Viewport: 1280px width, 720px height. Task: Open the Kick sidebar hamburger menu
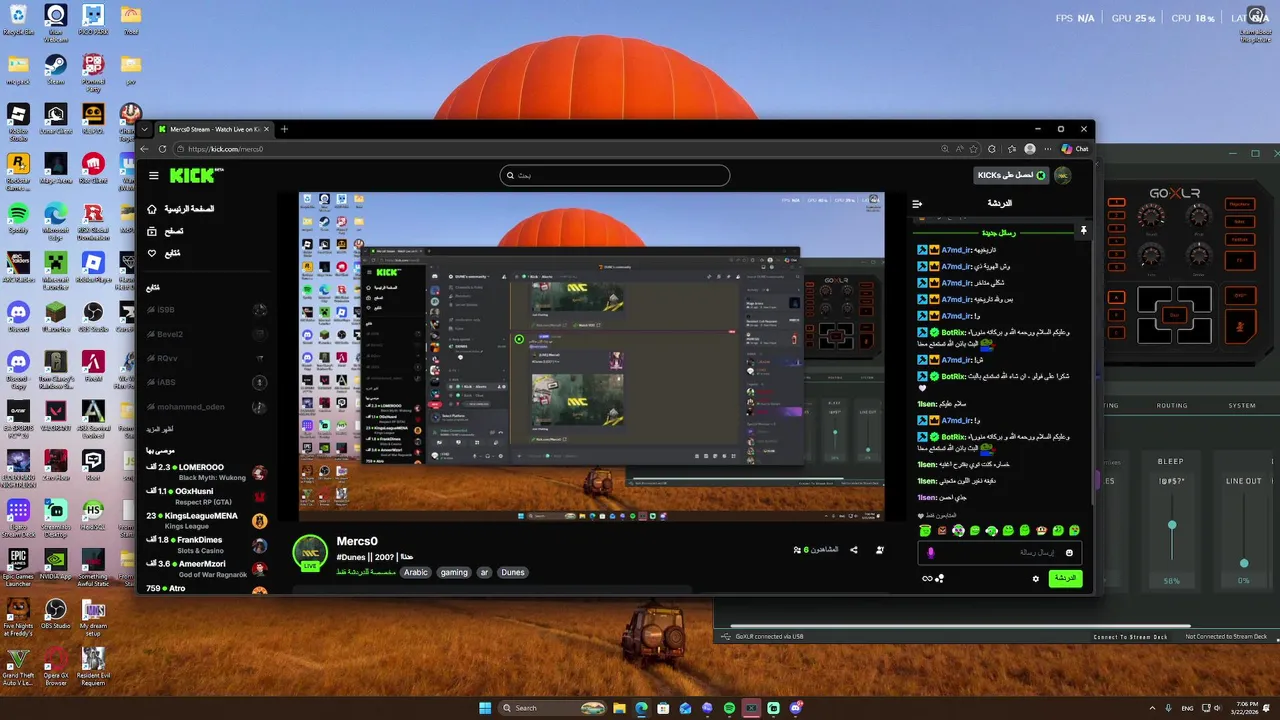154,175
